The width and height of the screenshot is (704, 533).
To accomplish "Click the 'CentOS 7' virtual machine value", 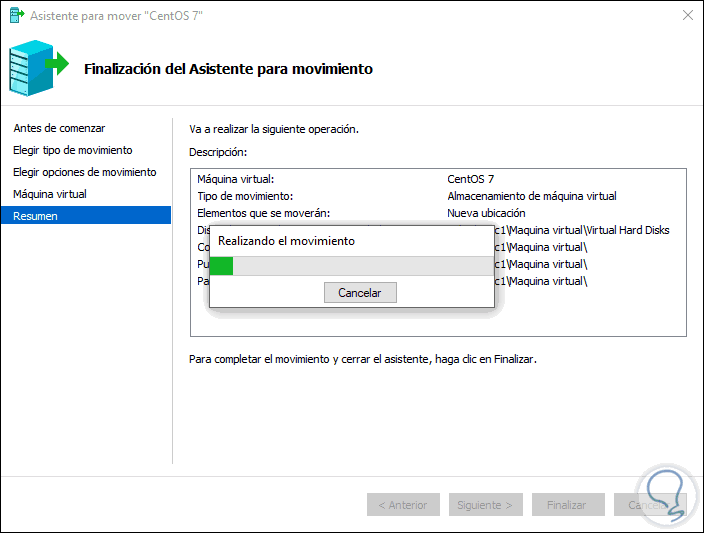I will [471, 179].
